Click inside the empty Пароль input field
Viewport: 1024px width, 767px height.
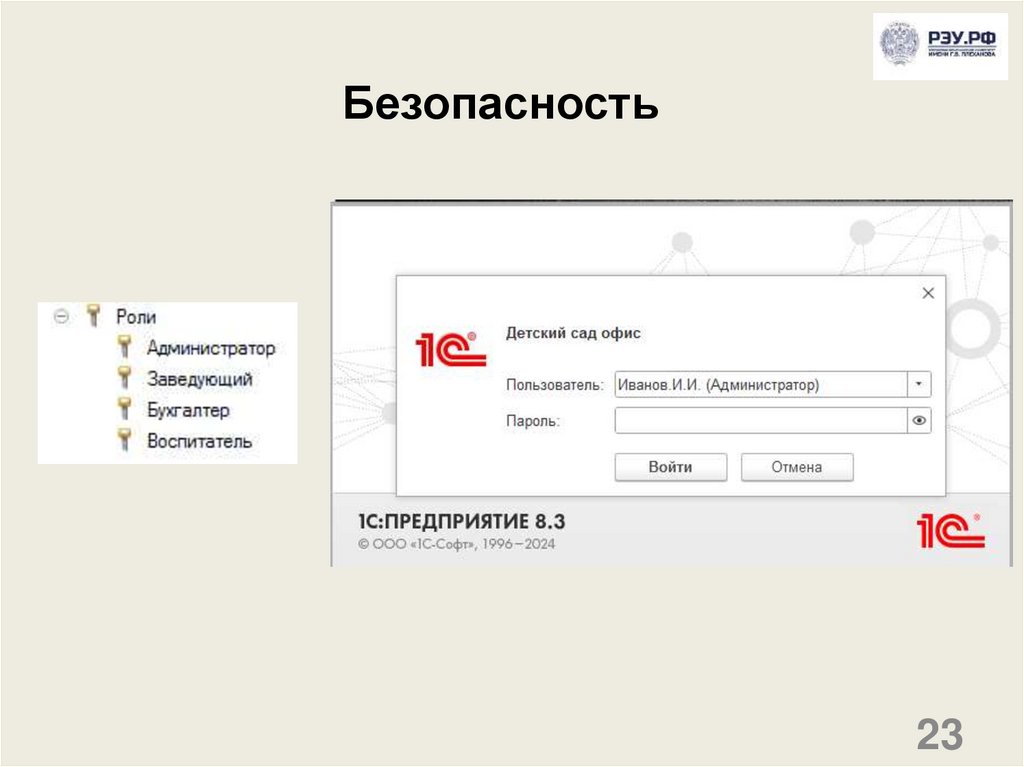(760, 421)
